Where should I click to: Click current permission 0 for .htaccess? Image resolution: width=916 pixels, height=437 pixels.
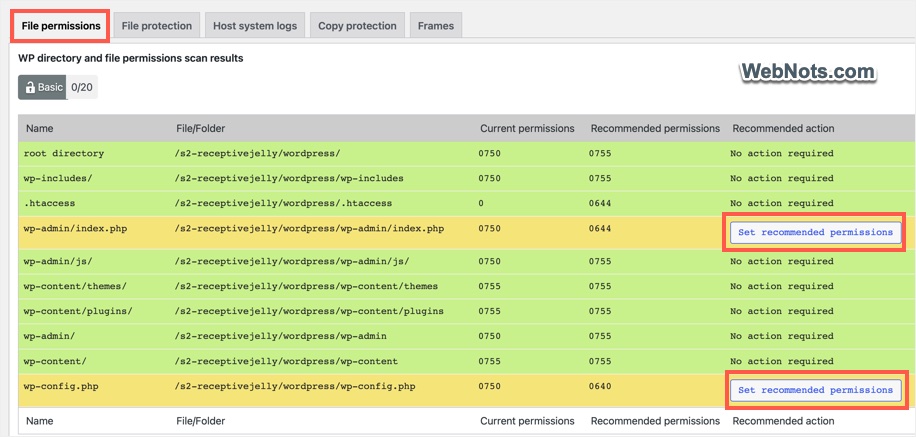481,203
